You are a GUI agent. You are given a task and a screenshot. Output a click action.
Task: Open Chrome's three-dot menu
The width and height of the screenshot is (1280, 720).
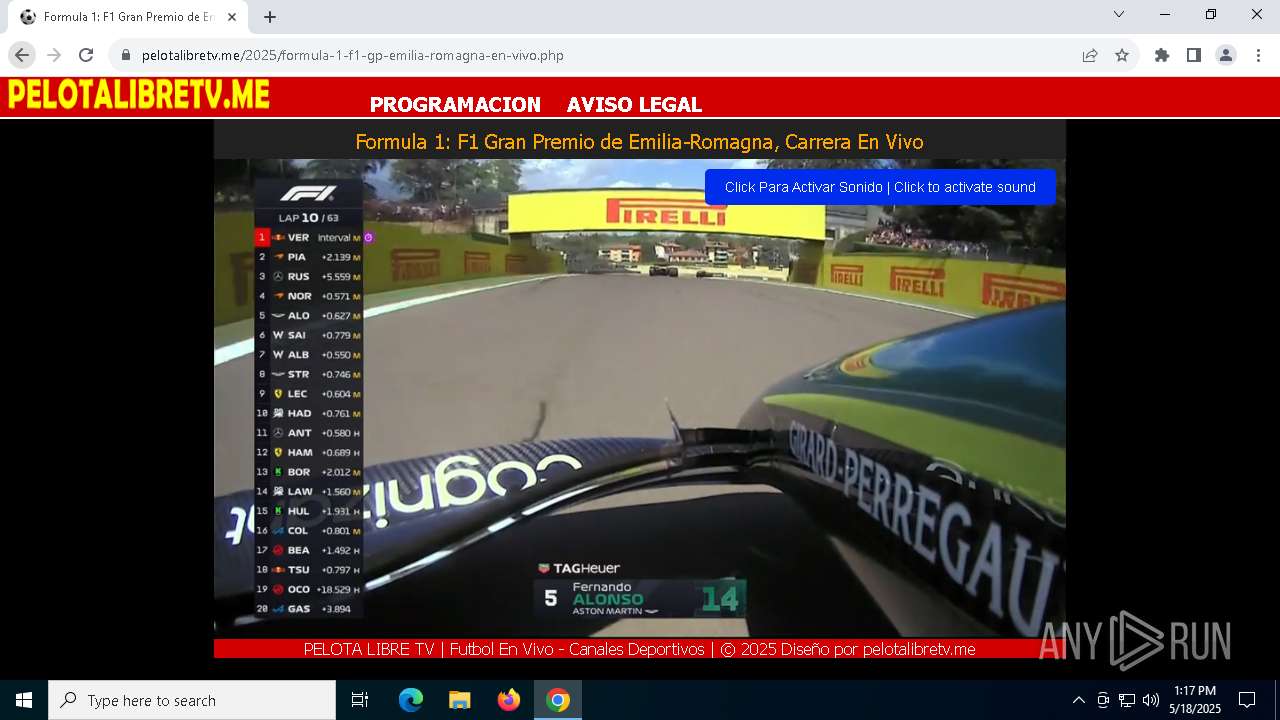(1258, 55)
